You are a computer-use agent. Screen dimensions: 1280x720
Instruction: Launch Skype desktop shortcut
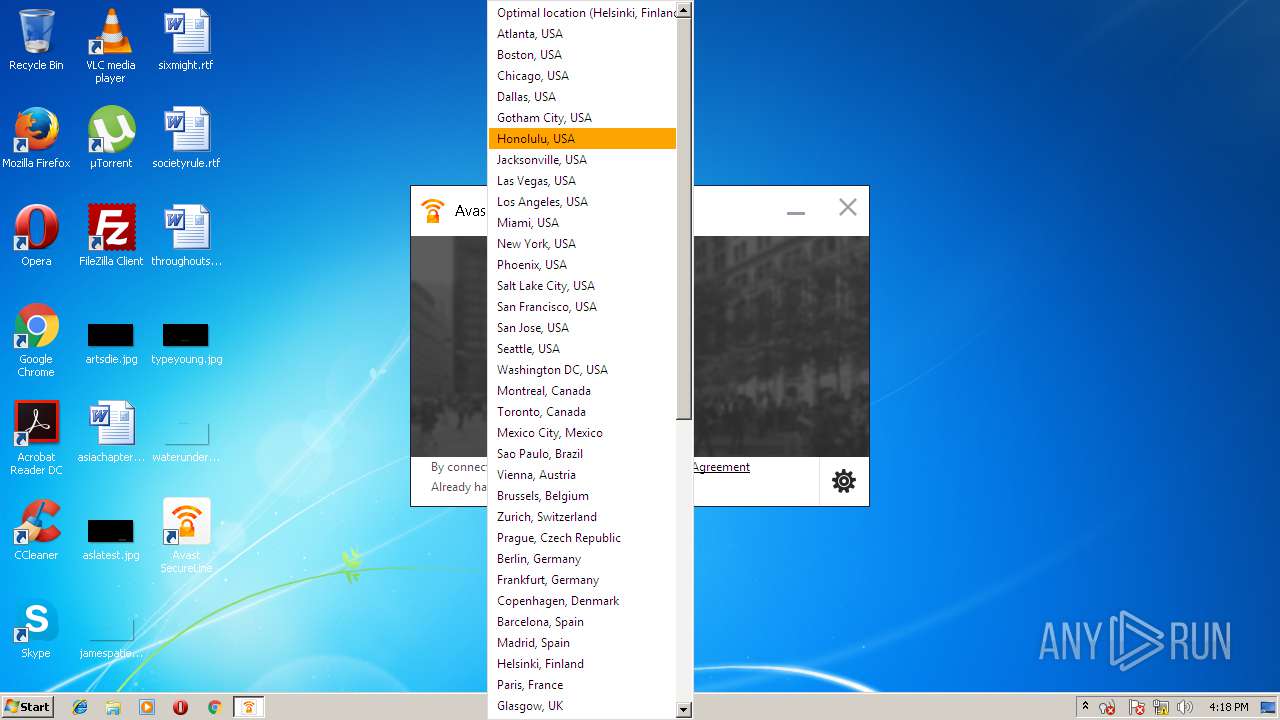[x=36, y=628]
